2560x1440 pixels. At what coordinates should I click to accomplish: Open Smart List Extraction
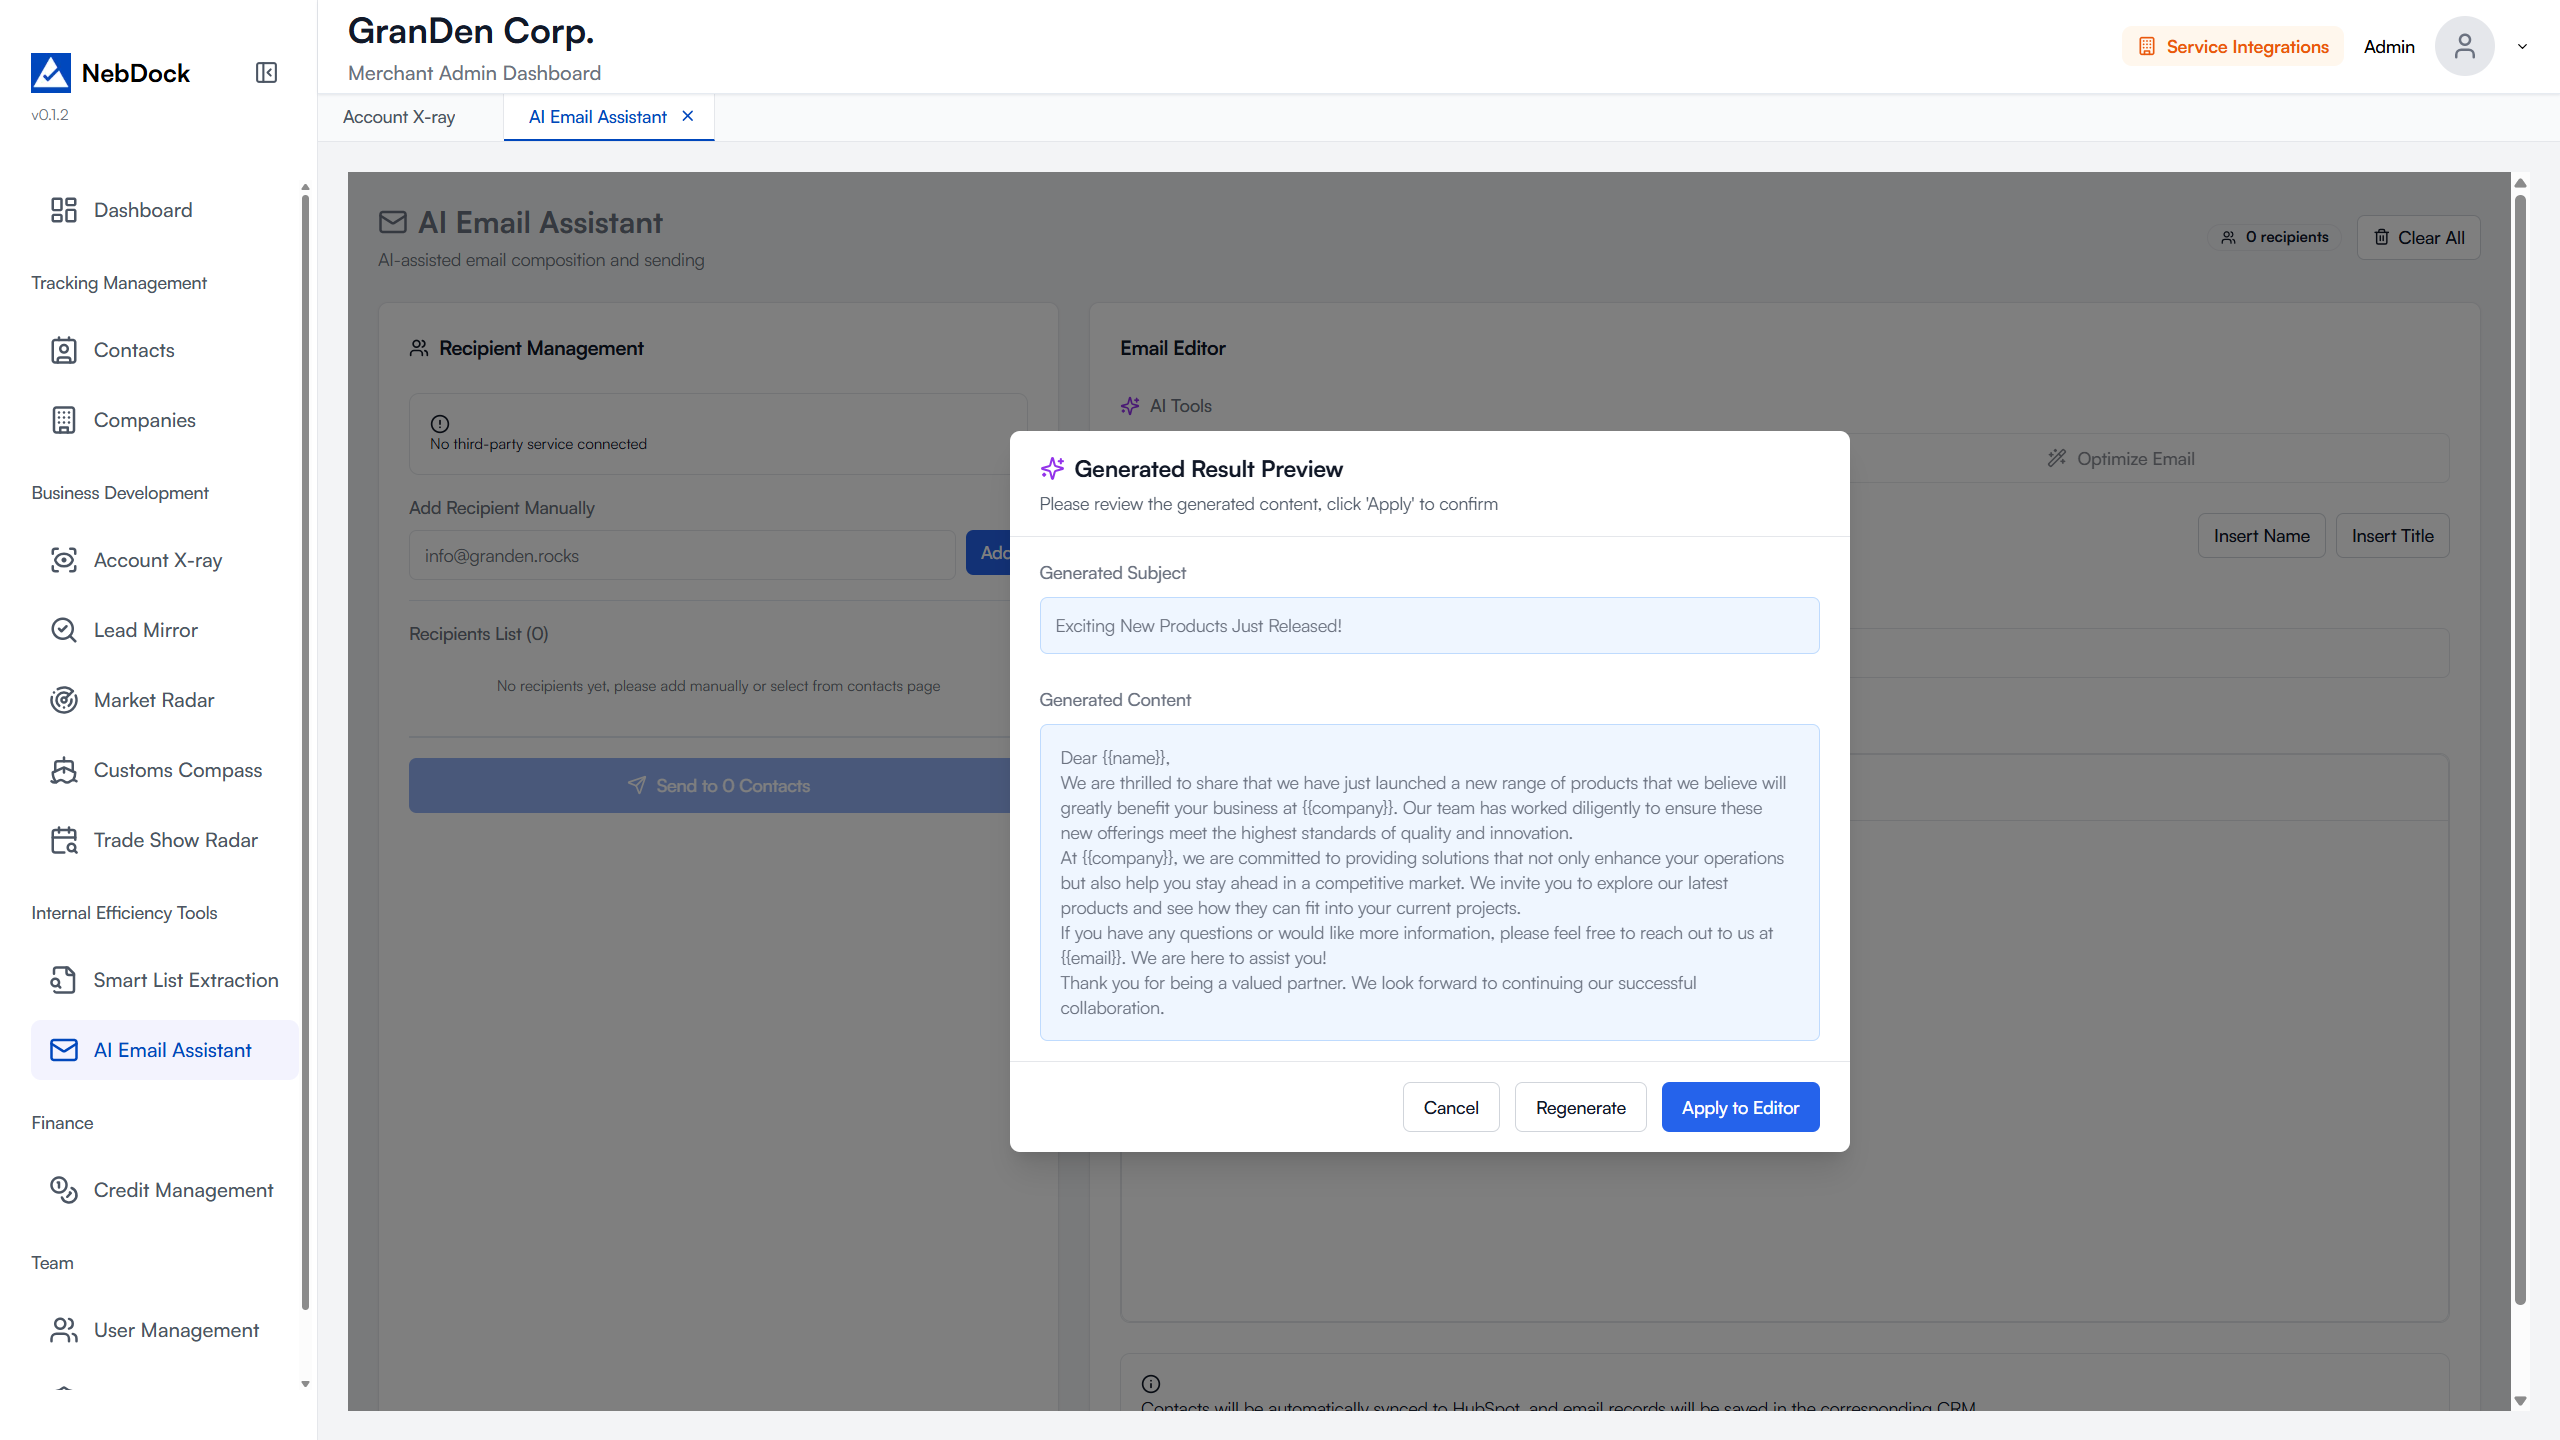[x=186, y=980]
